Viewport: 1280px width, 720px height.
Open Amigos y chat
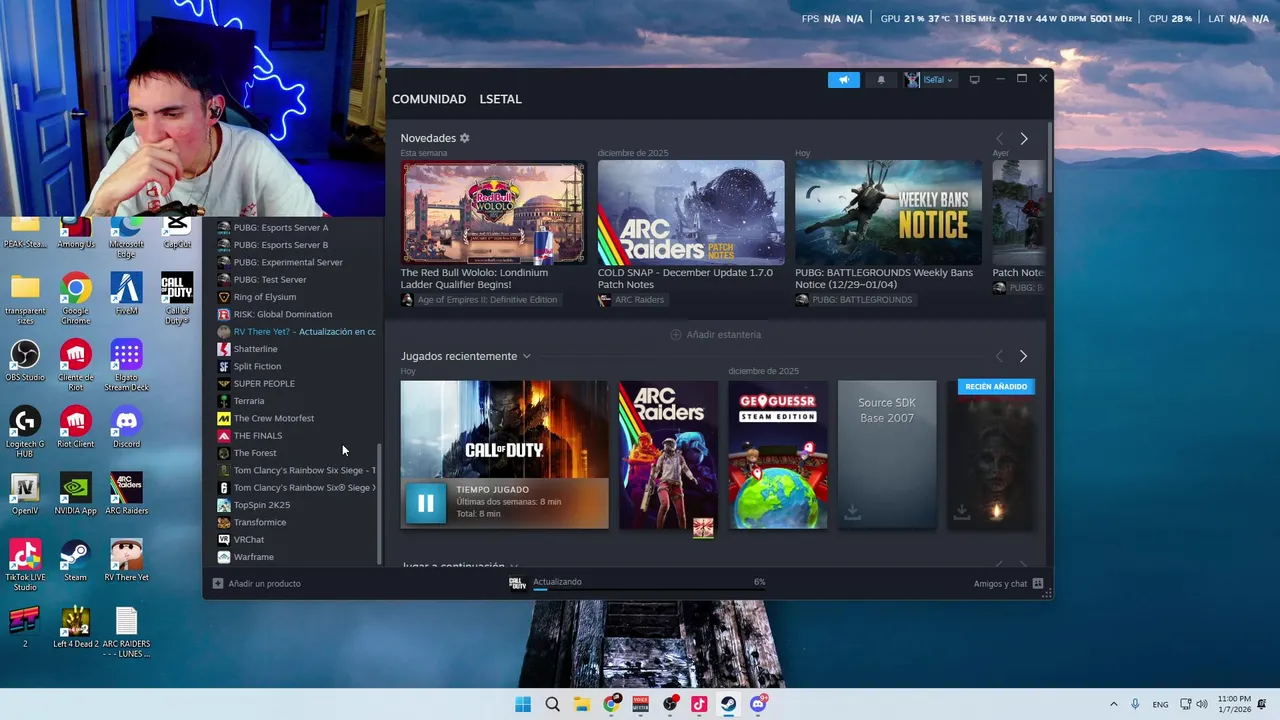coord(1008,584)
